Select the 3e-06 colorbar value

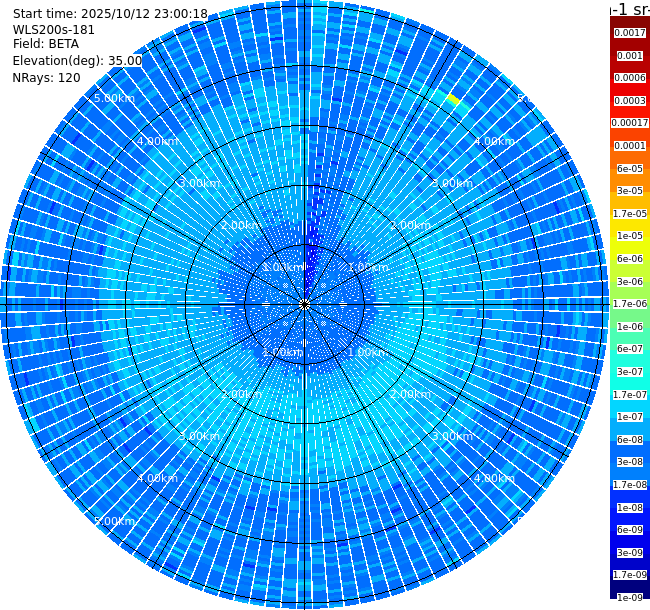pos(630,281)
